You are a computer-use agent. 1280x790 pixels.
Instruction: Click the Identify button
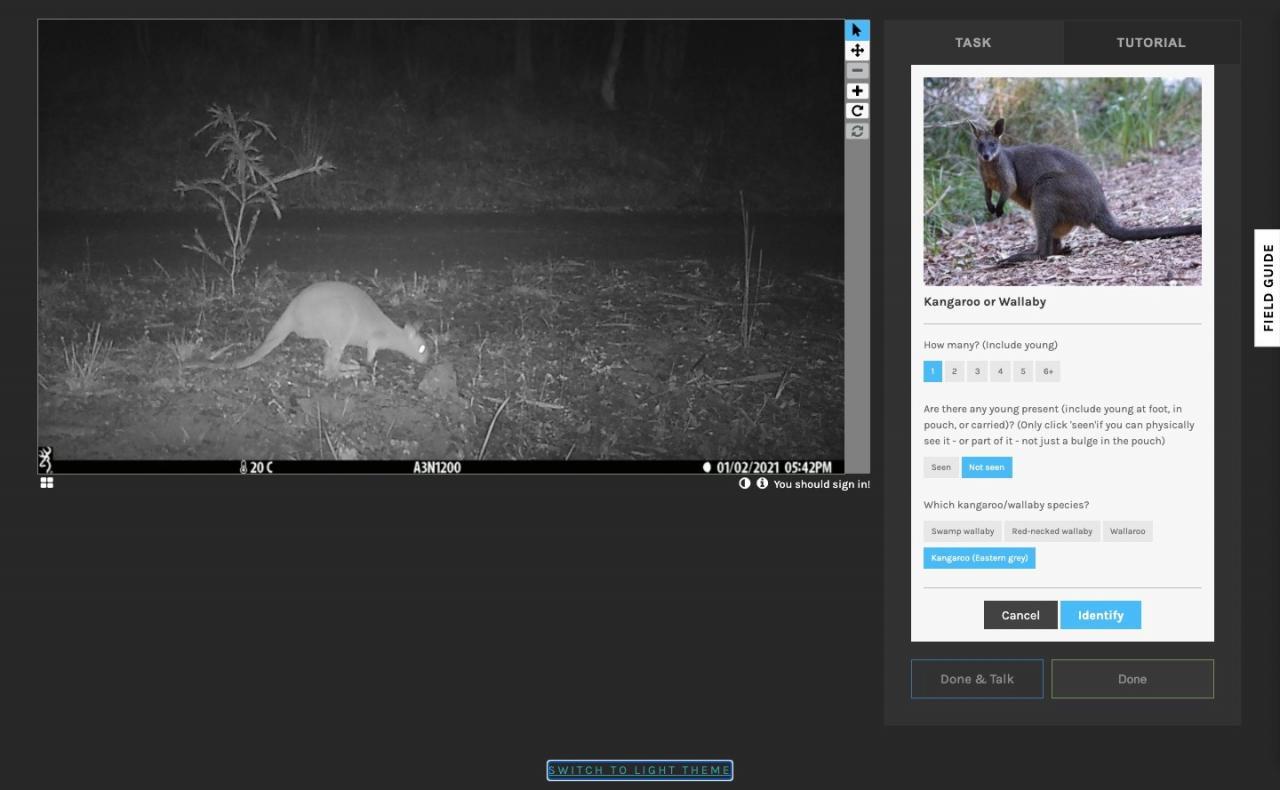pos(1100,615)
